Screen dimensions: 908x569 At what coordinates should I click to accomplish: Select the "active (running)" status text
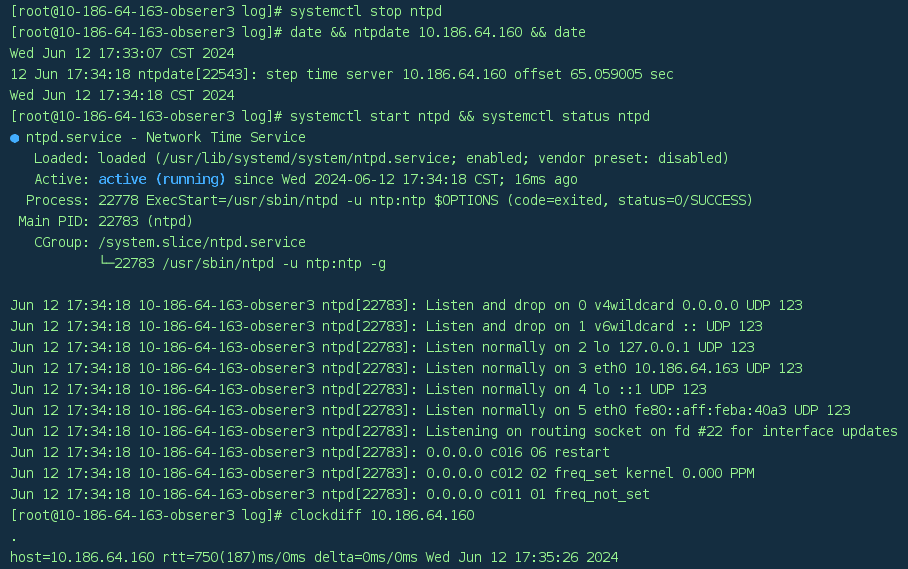click(x=161, y=179)
